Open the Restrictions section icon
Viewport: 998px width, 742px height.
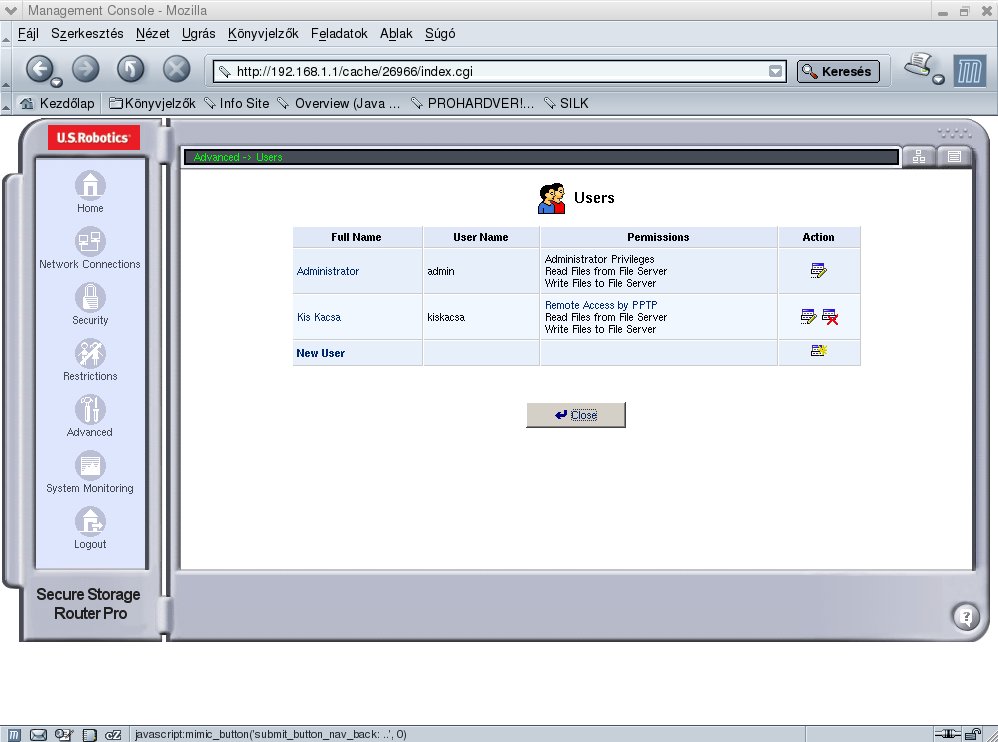[90, 354]
